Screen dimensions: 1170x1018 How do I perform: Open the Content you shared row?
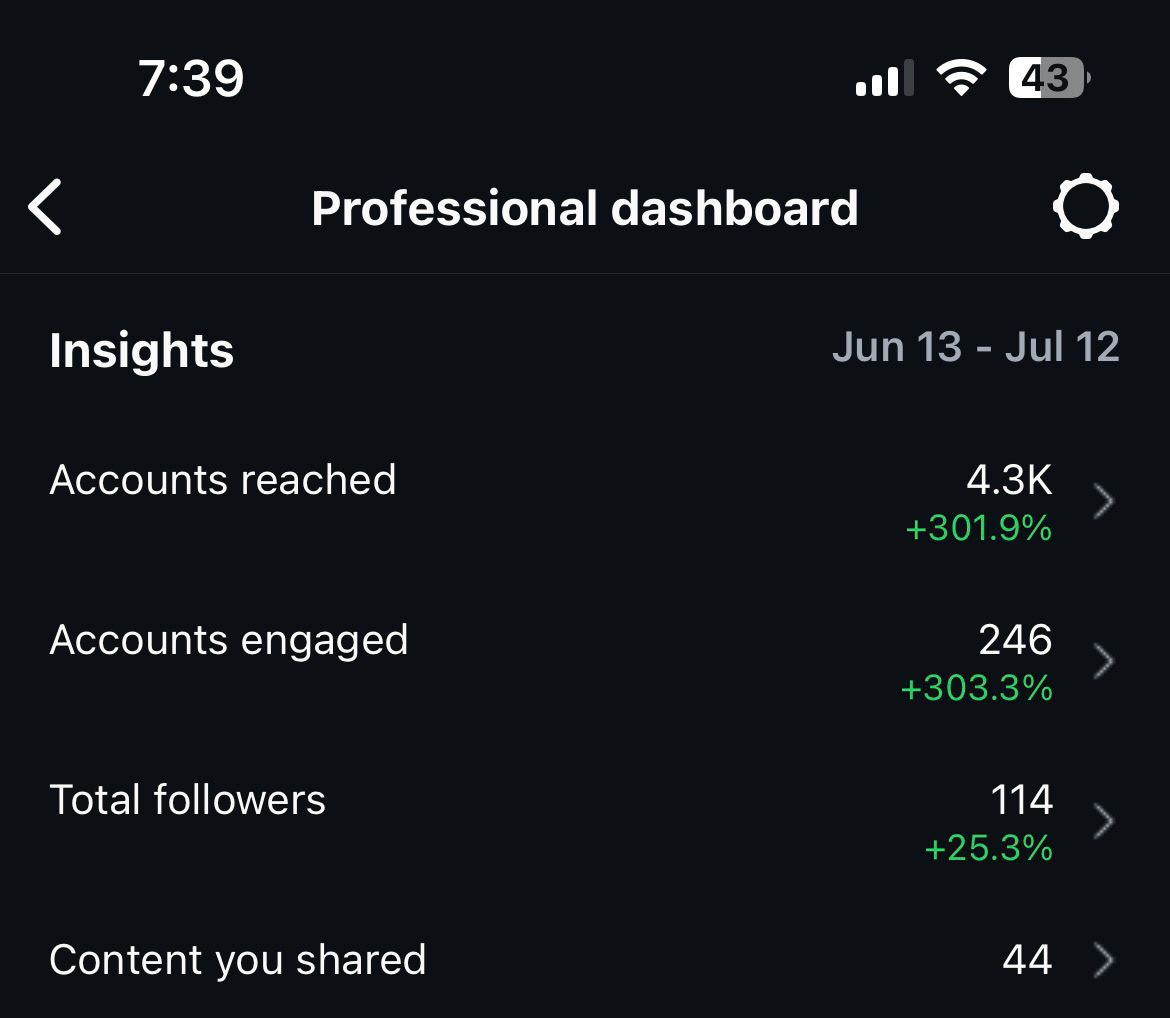pos(585,960)
